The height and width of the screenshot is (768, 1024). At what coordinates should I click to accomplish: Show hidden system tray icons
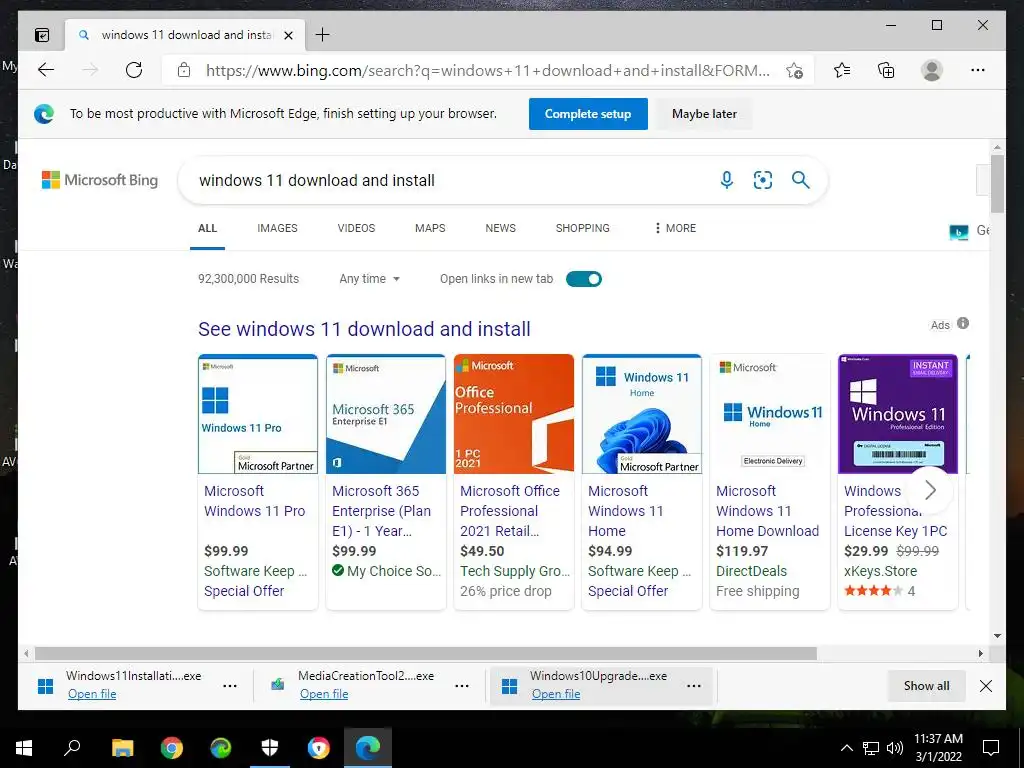pos(846,748)
